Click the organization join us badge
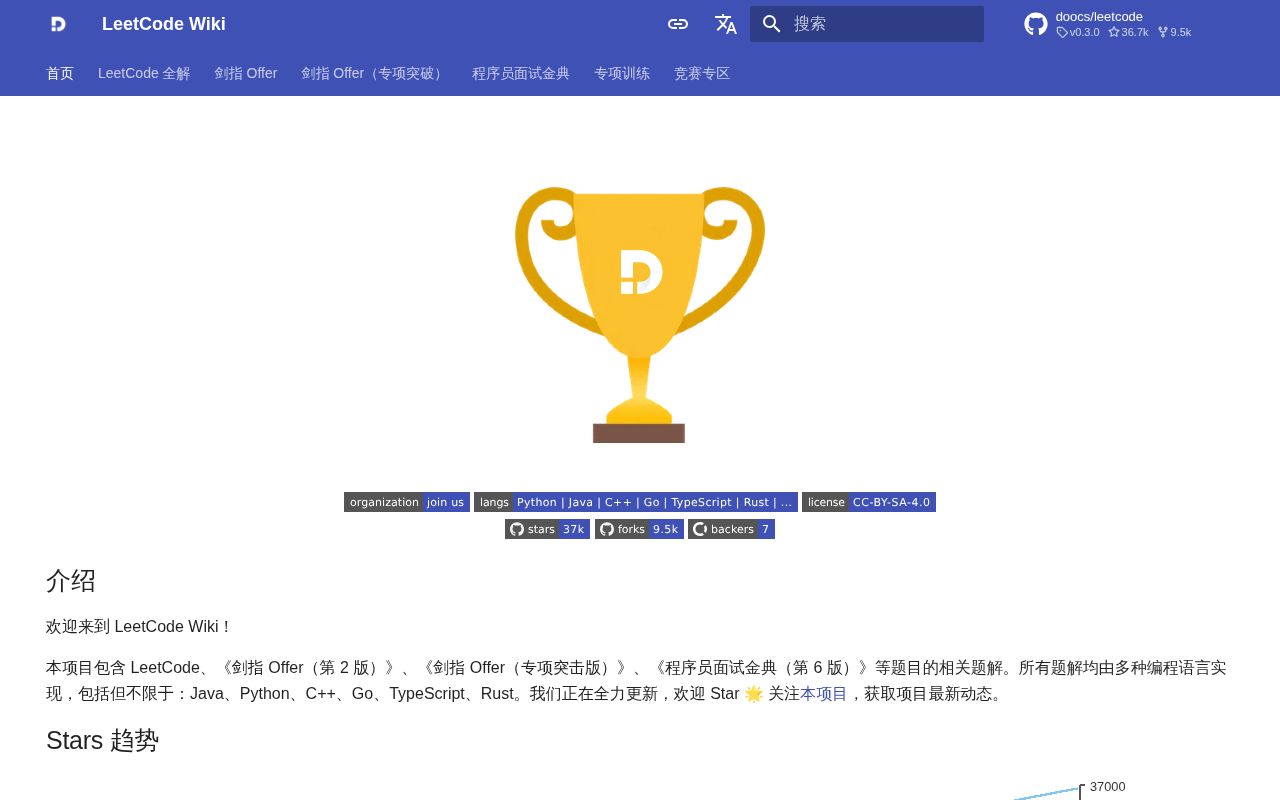The image size is (1280, 800). click(407, 502)
